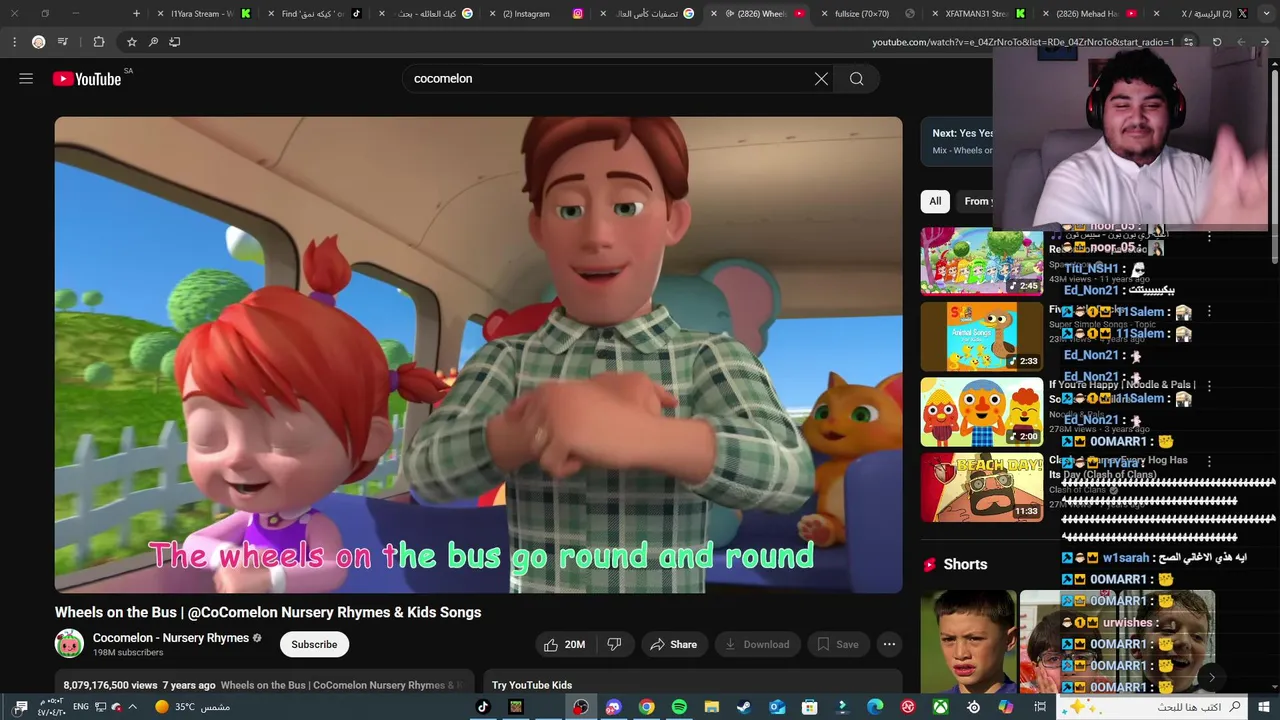Like the video with the 20M thumbs-up
Image resolution: width=1280 pixels, height=720 pixels.
click(x=564, y=644)
